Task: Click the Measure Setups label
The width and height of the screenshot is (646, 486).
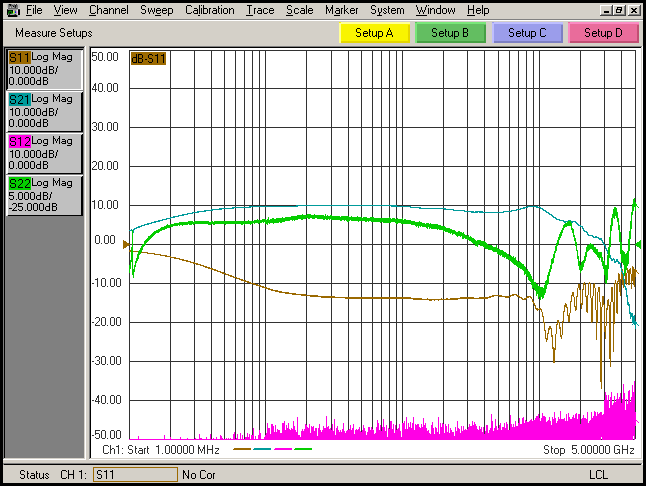Action: tap(54, 33)
